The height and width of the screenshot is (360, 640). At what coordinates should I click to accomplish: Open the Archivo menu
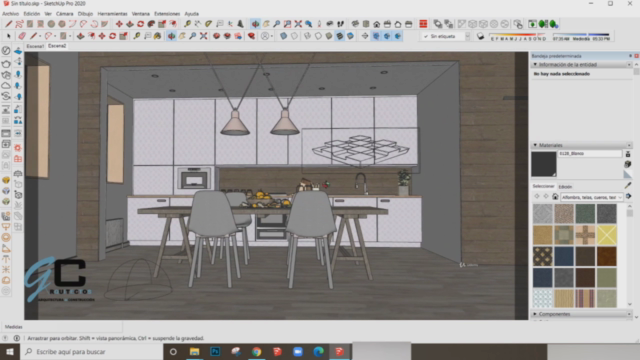[x=11, y=13]
